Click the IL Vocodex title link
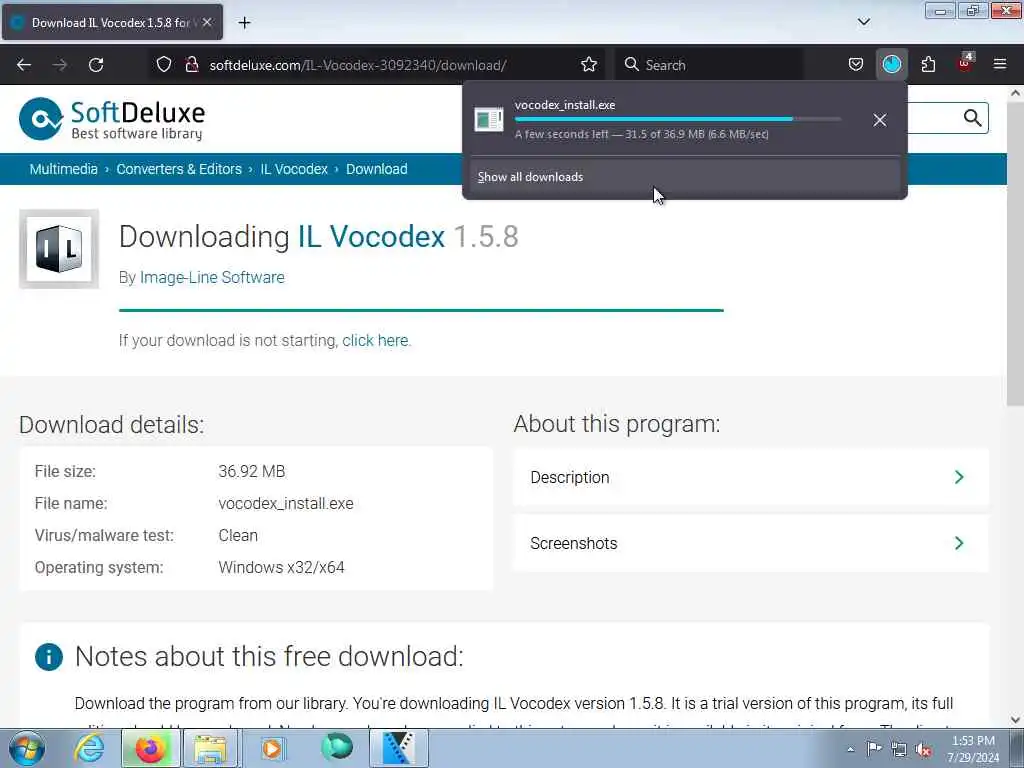The image size is (1024, 768). [x=372, y=236]
